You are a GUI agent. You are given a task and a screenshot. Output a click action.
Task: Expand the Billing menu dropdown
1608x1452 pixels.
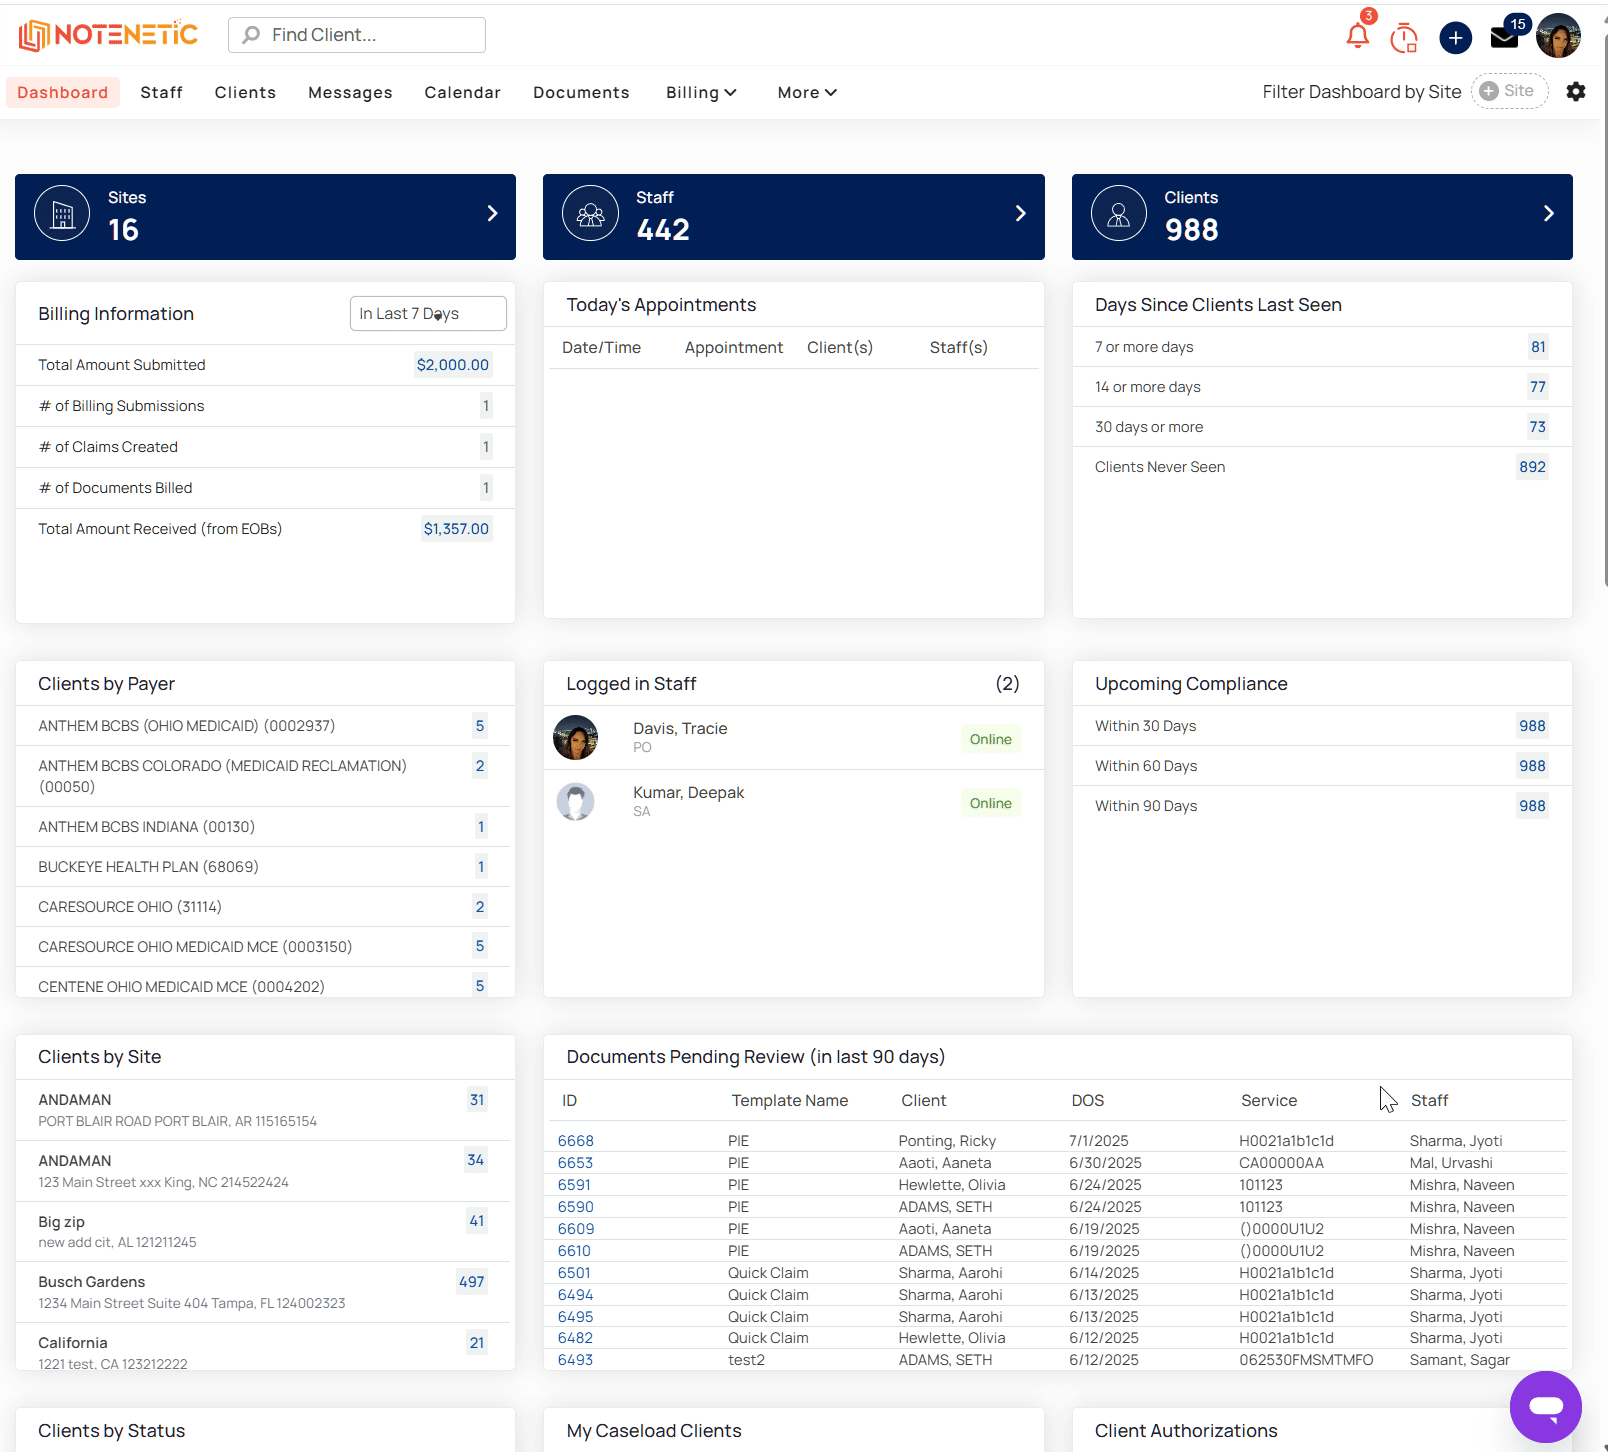[701, 92]
